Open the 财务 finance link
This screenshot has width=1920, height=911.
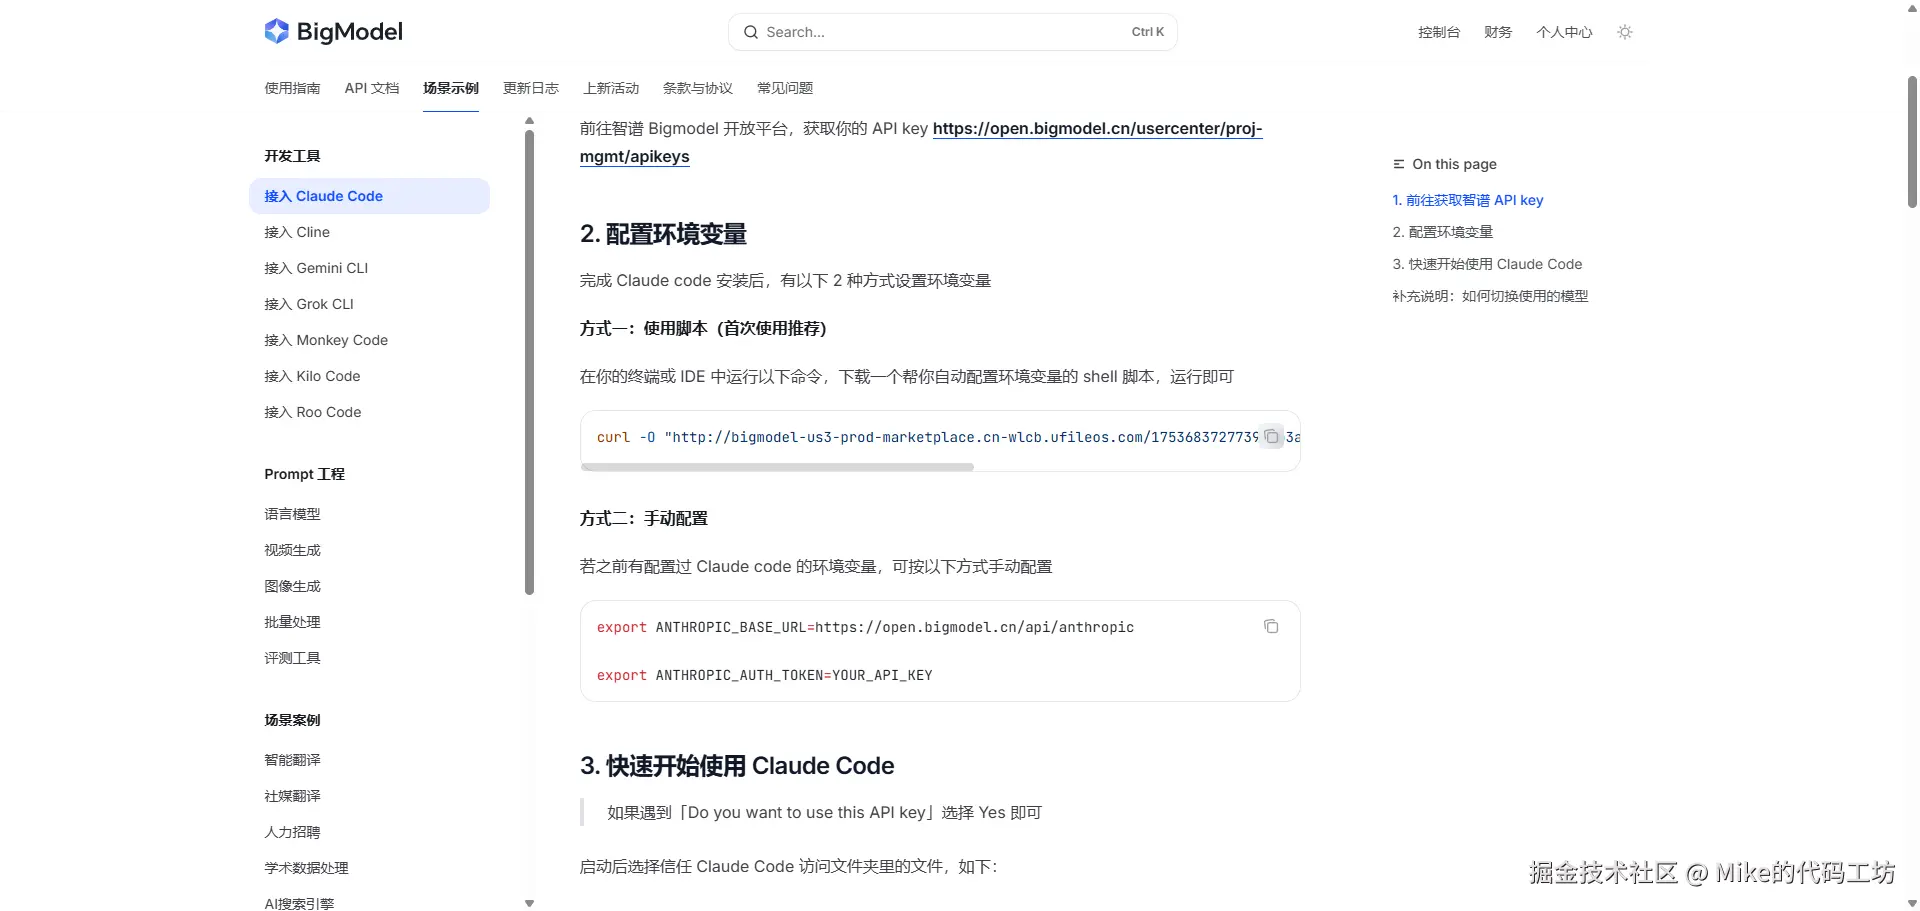point(1498,32)
